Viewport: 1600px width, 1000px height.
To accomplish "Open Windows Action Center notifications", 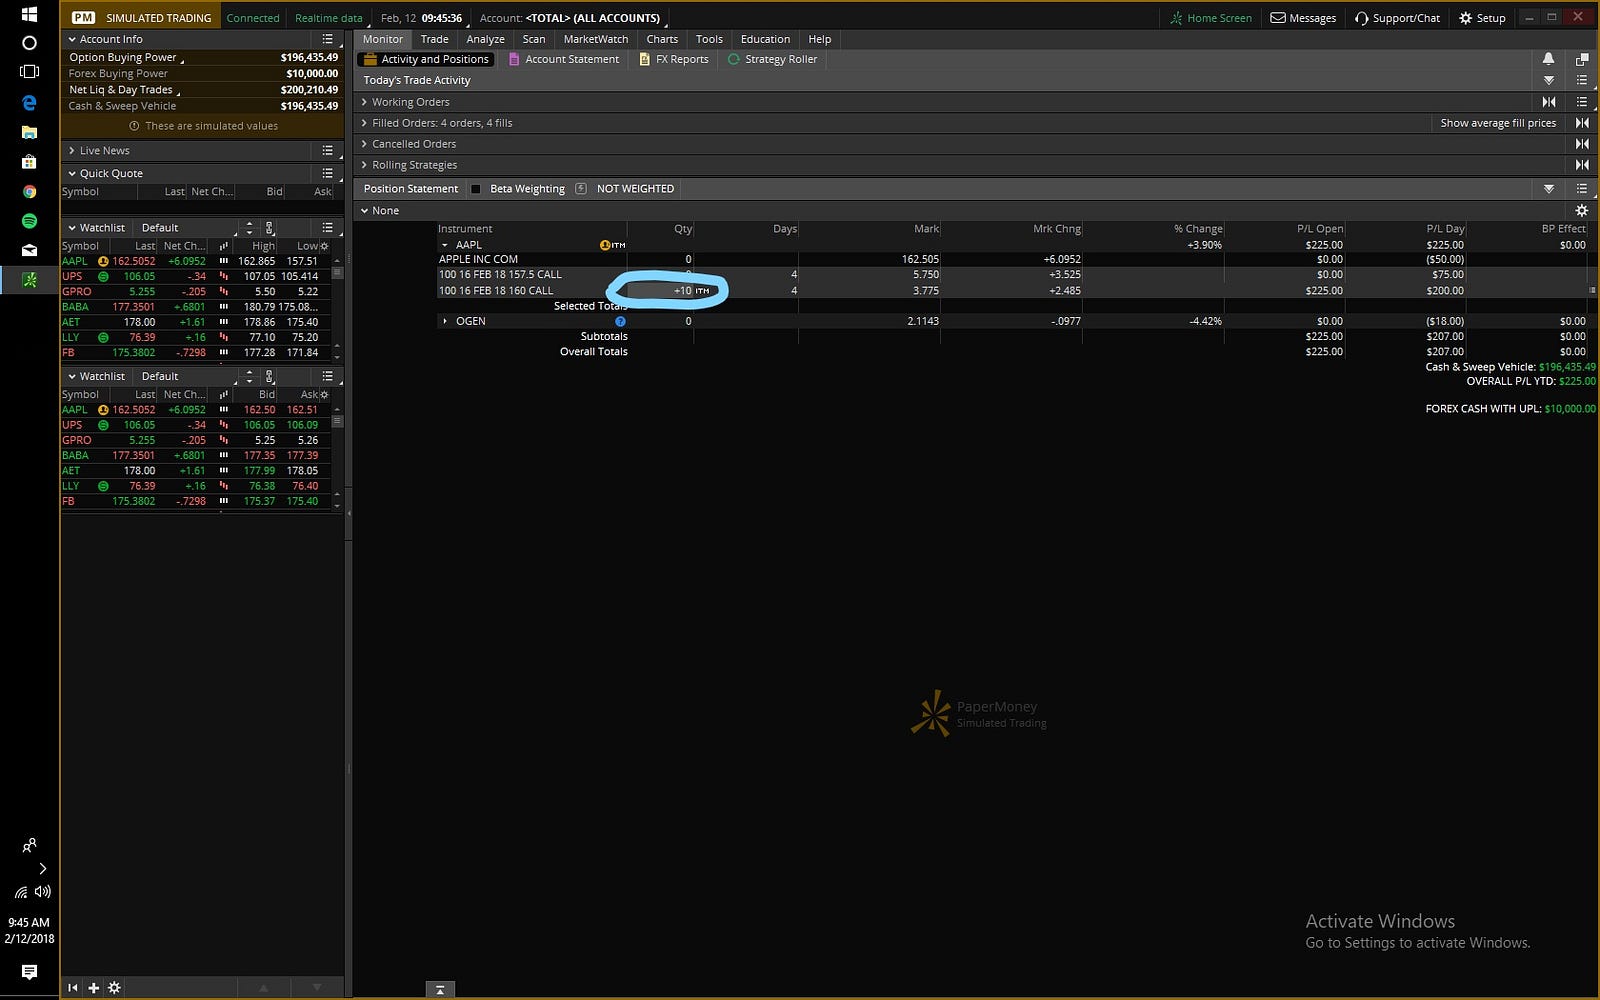I will coord(29,971).
